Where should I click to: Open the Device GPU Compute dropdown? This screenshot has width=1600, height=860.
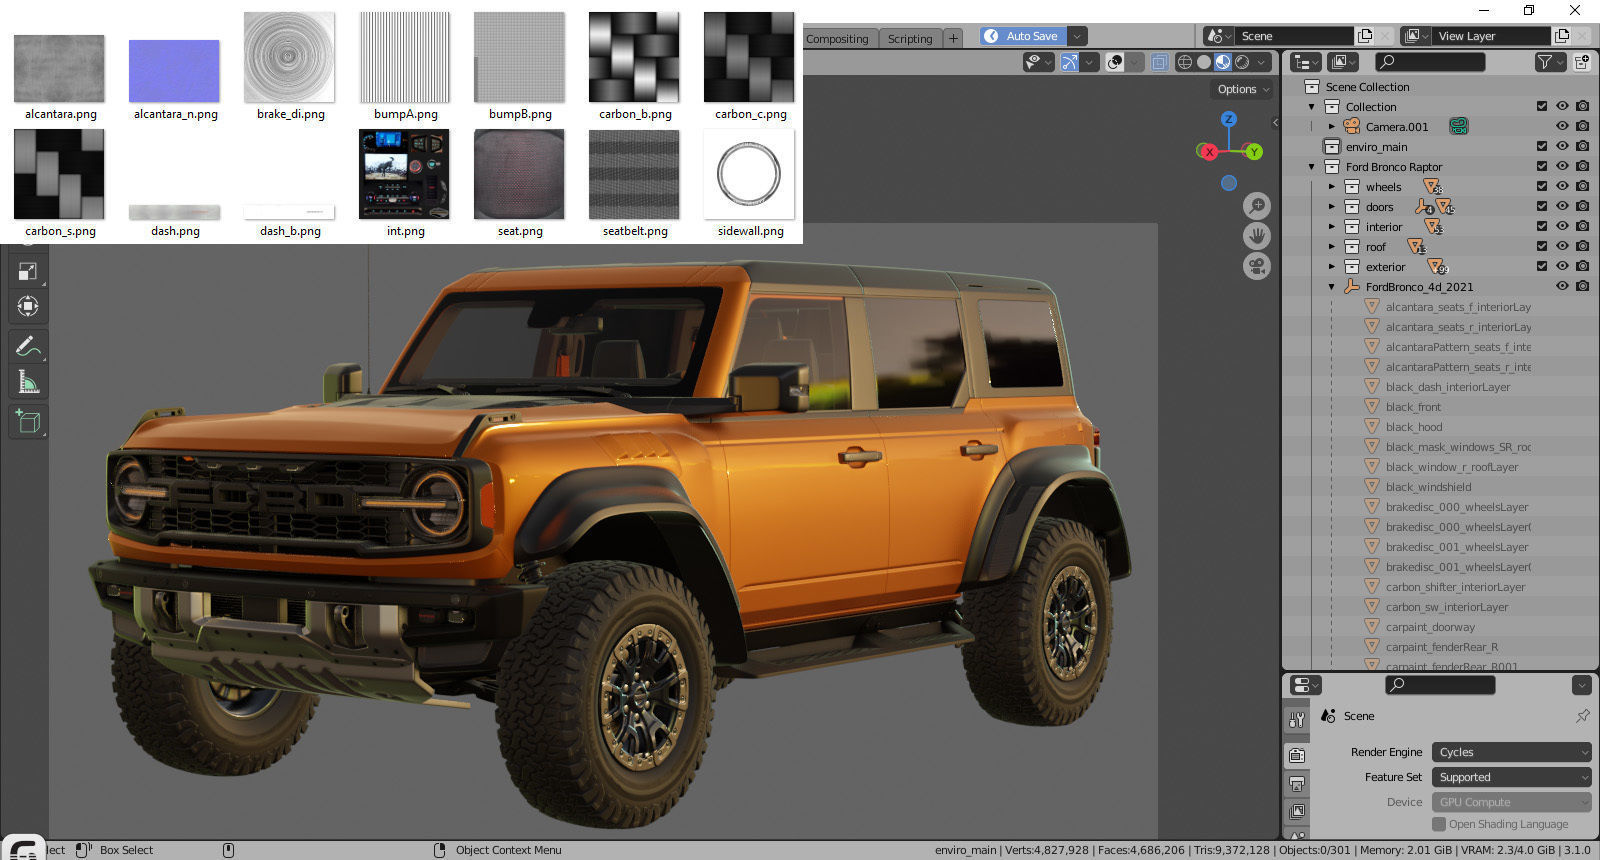click(1511, 802)
